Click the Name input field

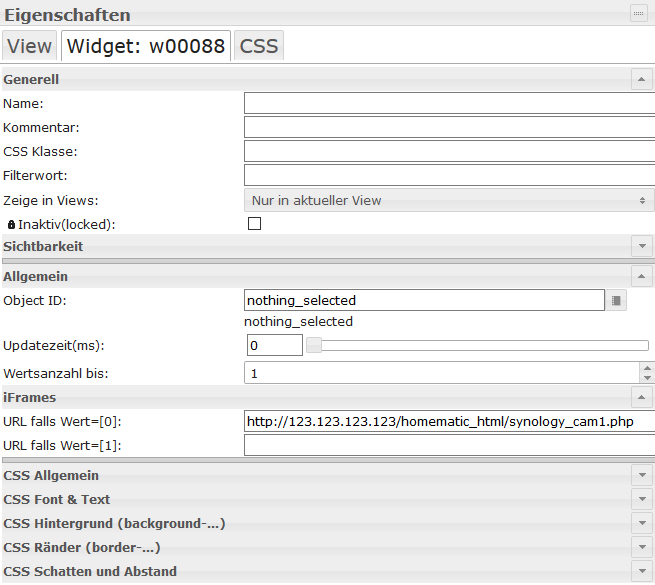coord(449,103)
